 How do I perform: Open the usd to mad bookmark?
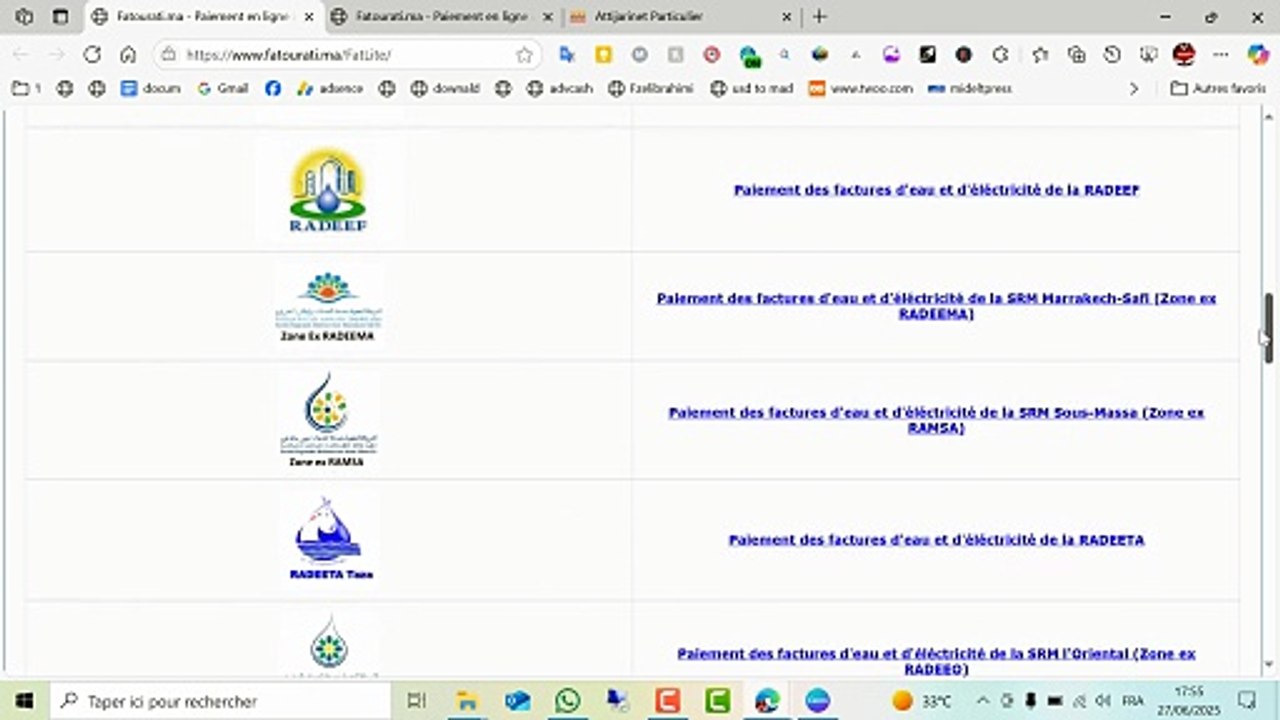751,88
